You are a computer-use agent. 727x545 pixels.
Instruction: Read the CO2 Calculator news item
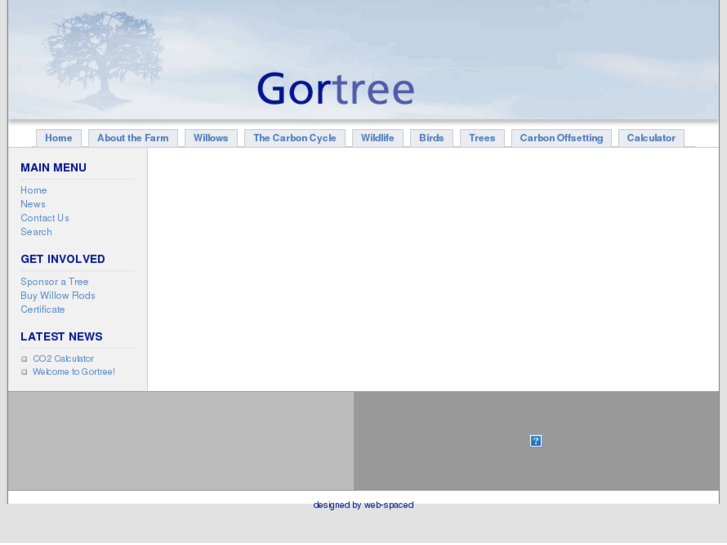coord(63,359)
